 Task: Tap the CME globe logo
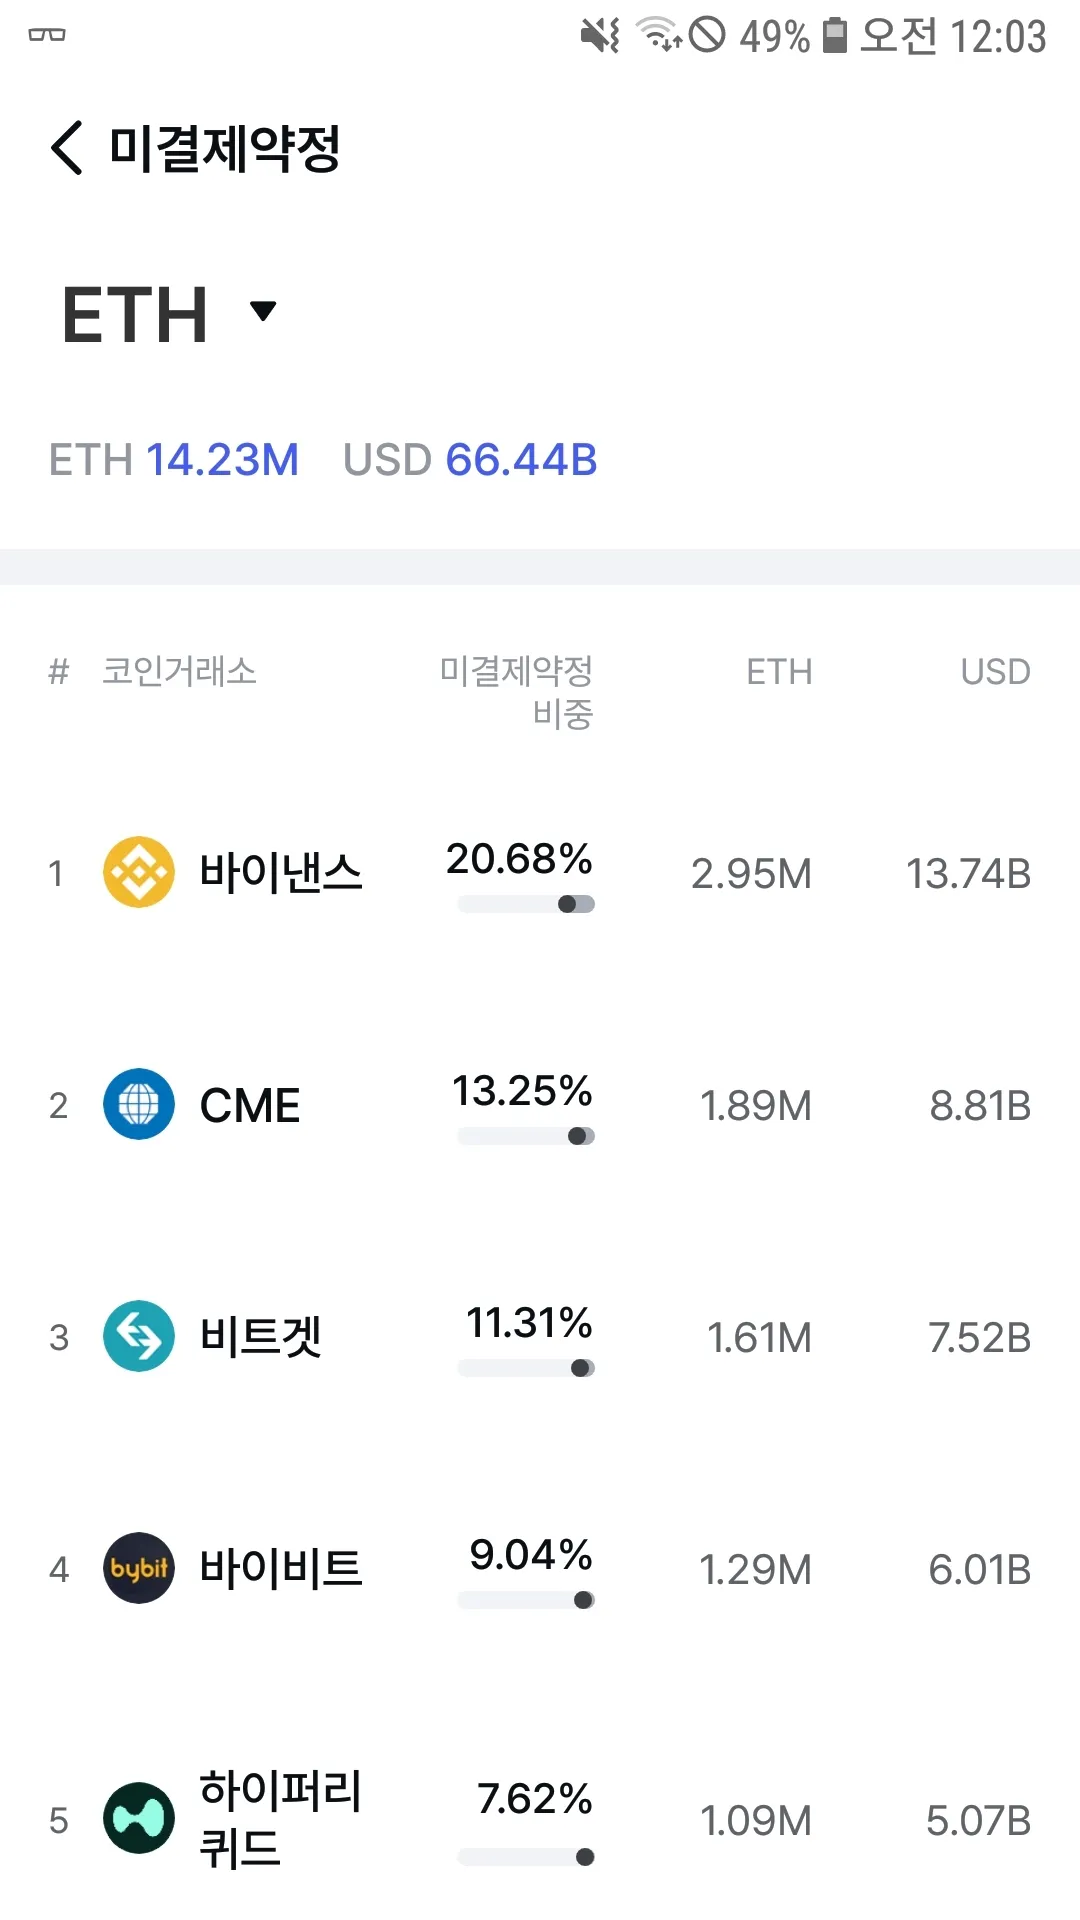[139, 1104]
